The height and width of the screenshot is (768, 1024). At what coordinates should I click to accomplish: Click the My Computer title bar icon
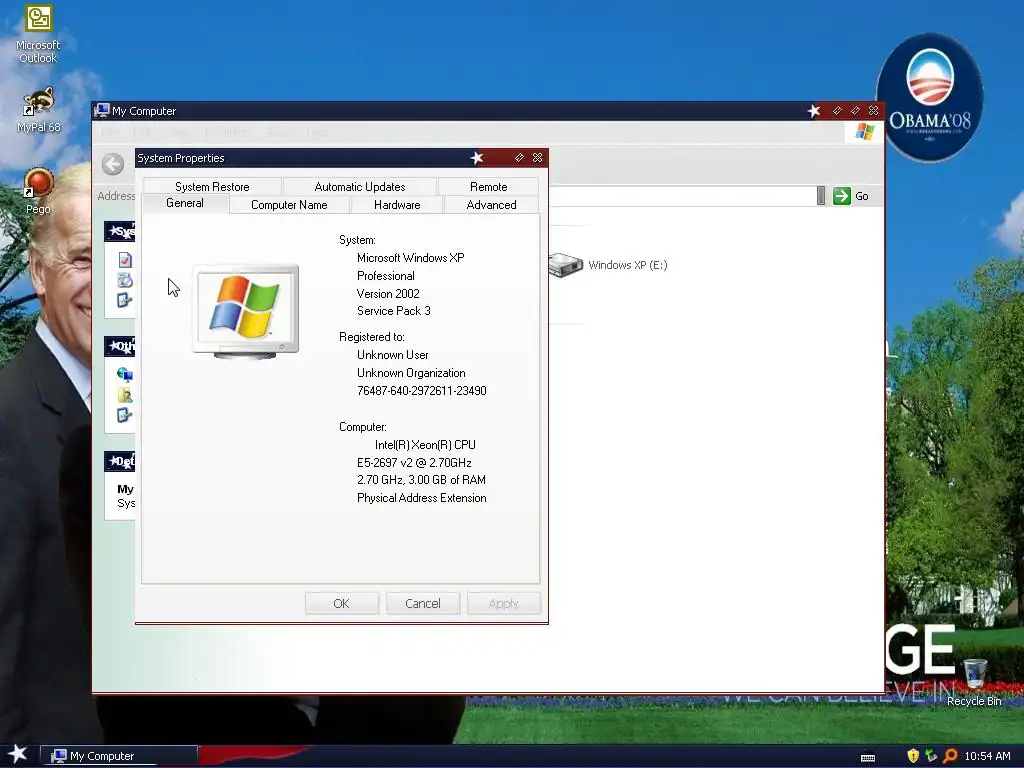pyautogui.click(x=102, y=110)
